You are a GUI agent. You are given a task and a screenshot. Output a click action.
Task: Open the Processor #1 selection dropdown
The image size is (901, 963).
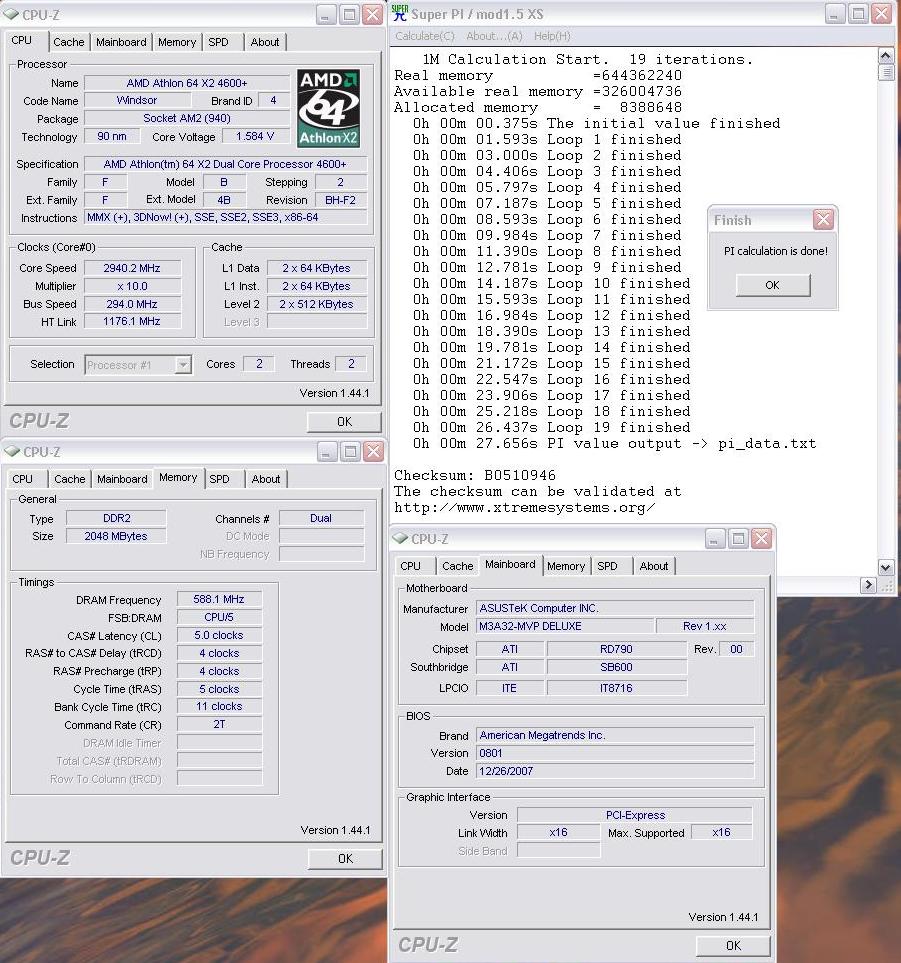tap(182, 365)
